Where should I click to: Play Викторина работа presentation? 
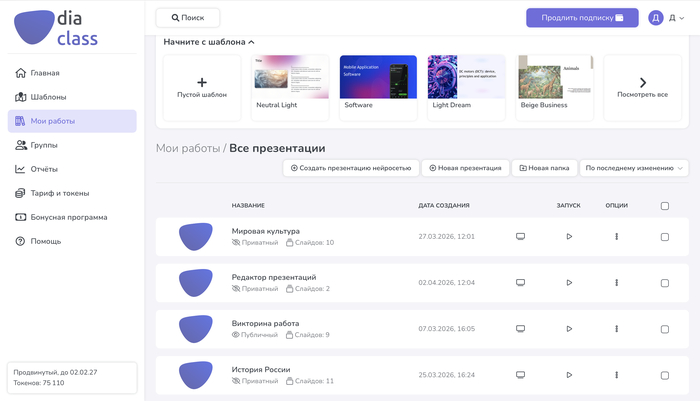569,329
